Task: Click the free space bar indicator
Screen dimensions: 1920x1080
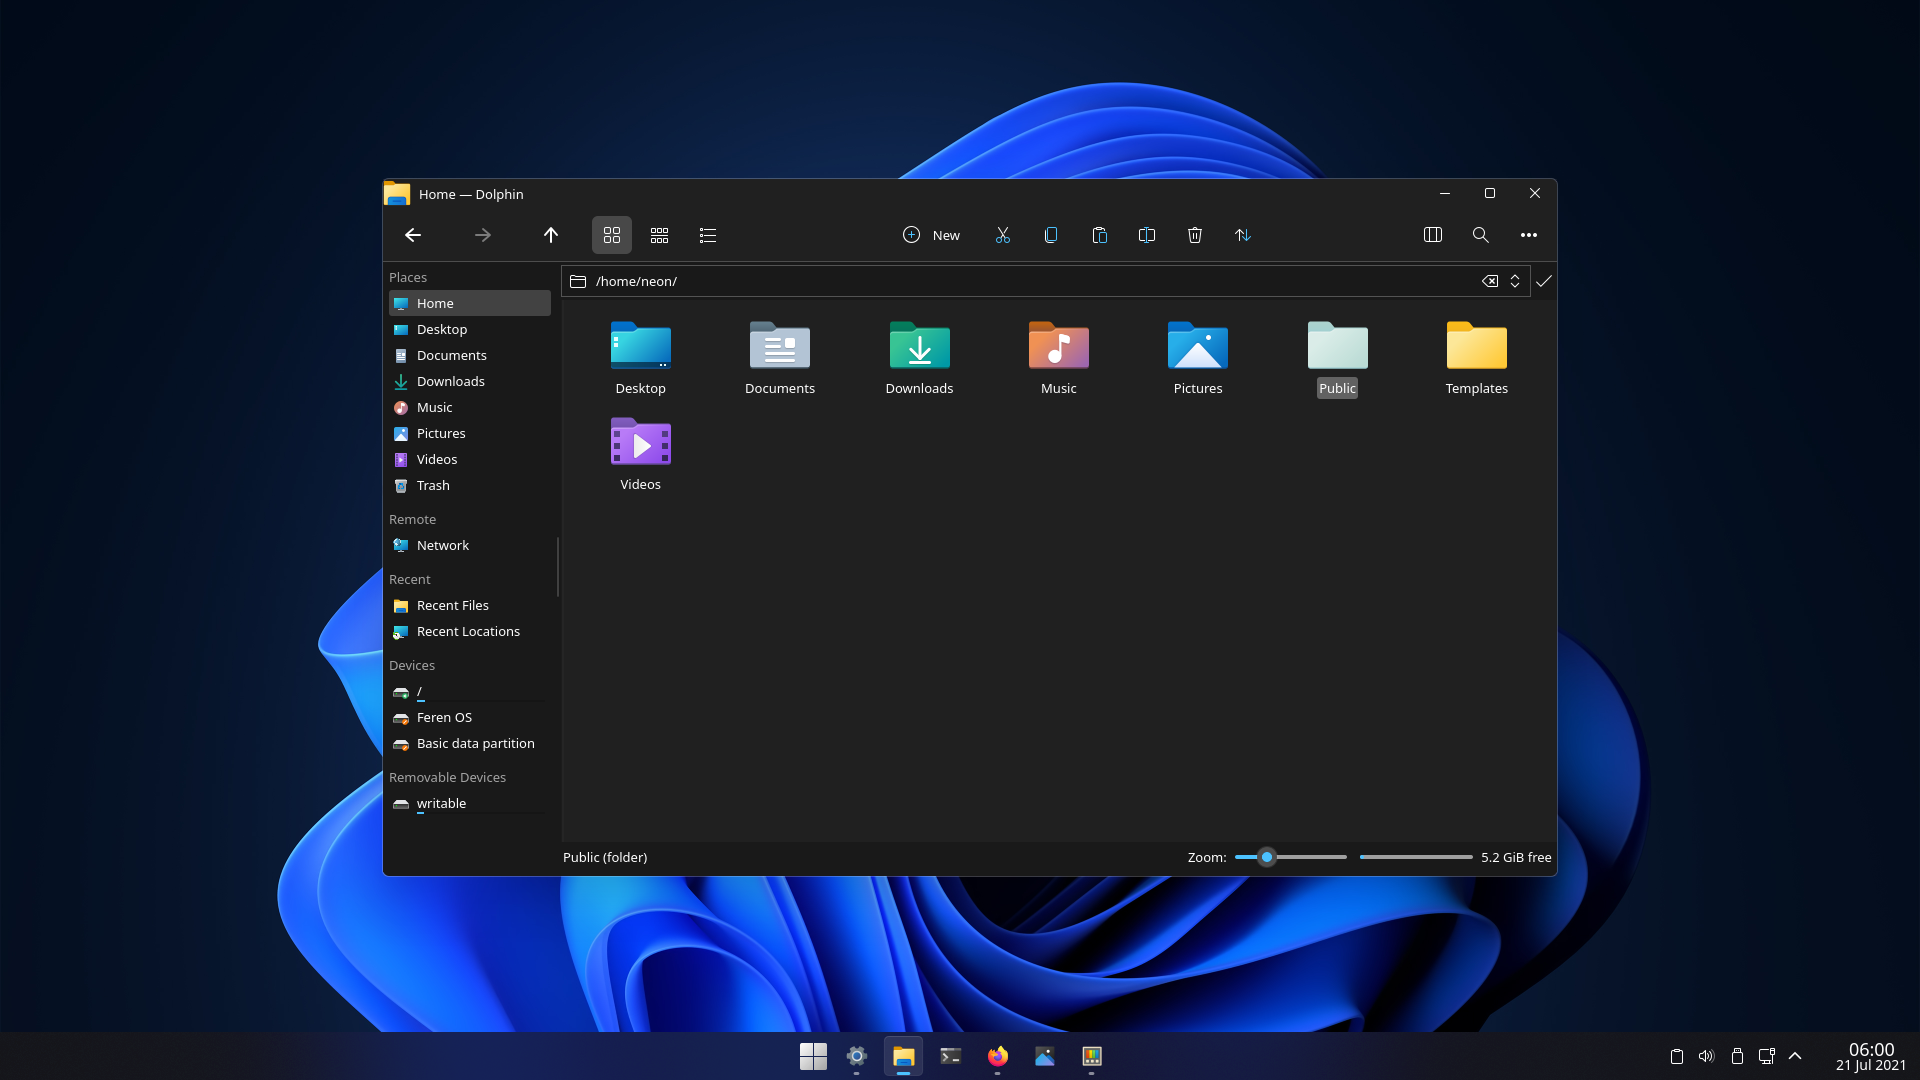Action: pos(1416,857)
